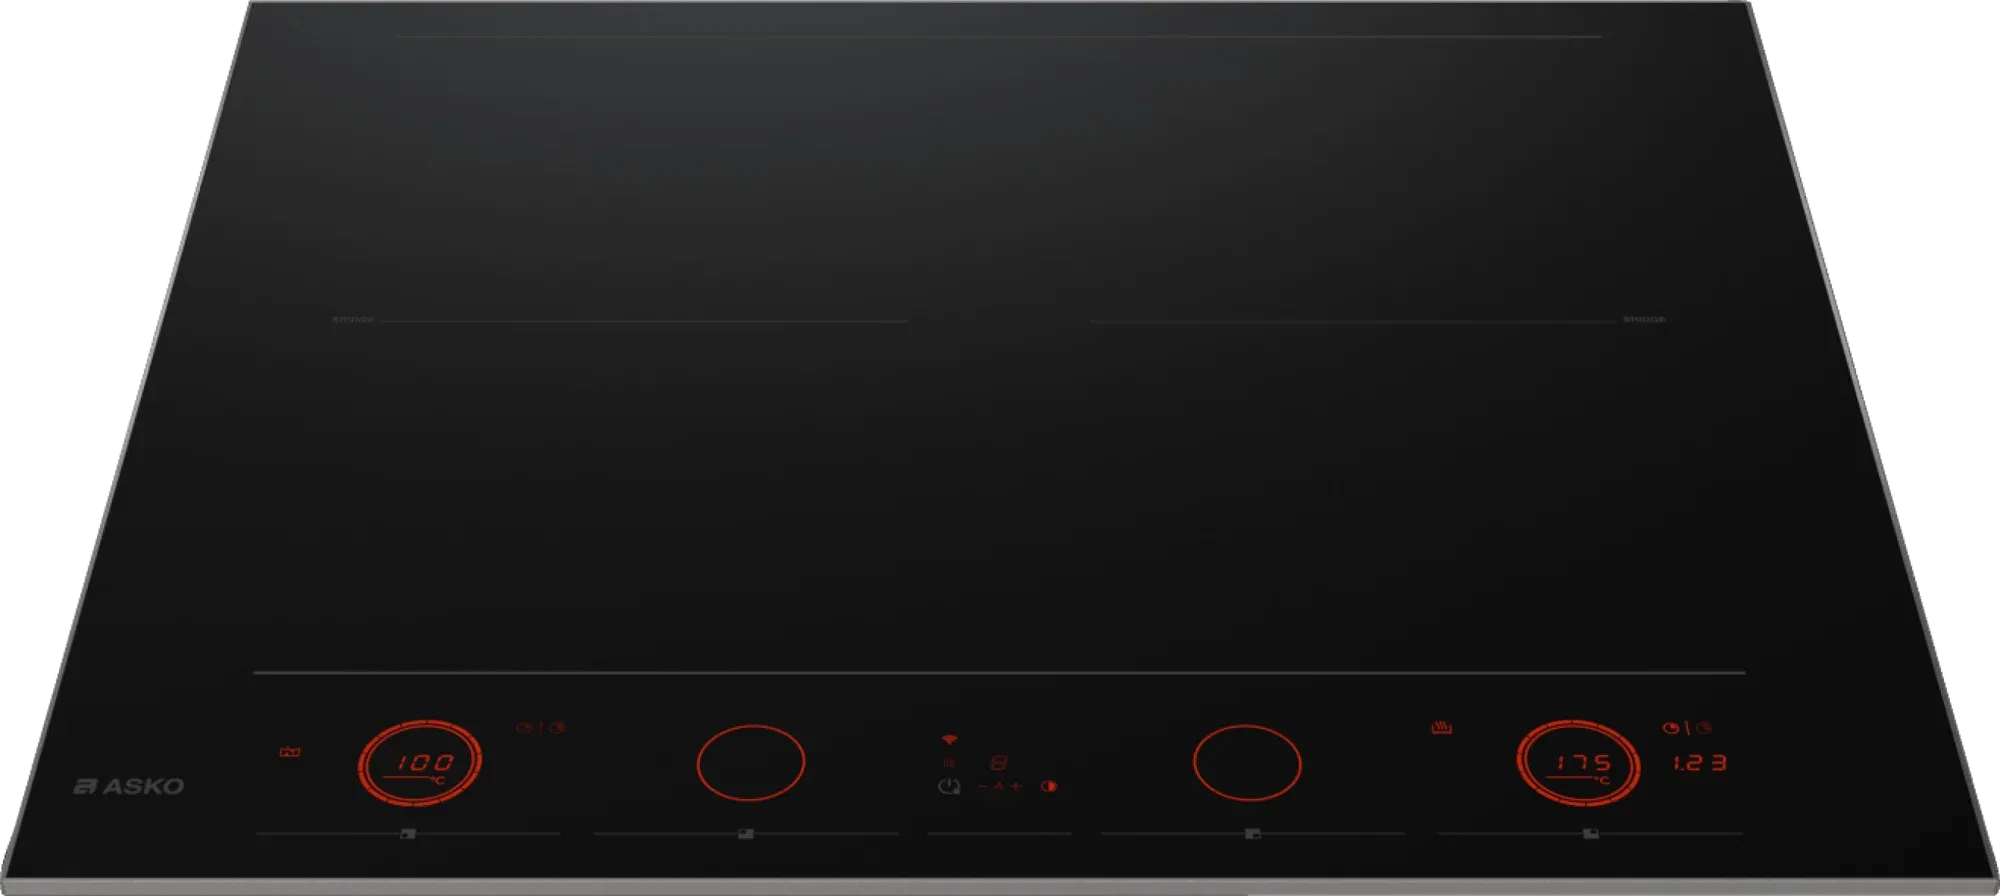Tap the 1.23 timer display
Viewport: 2000px width, 896px height.
pos(1700,763)
